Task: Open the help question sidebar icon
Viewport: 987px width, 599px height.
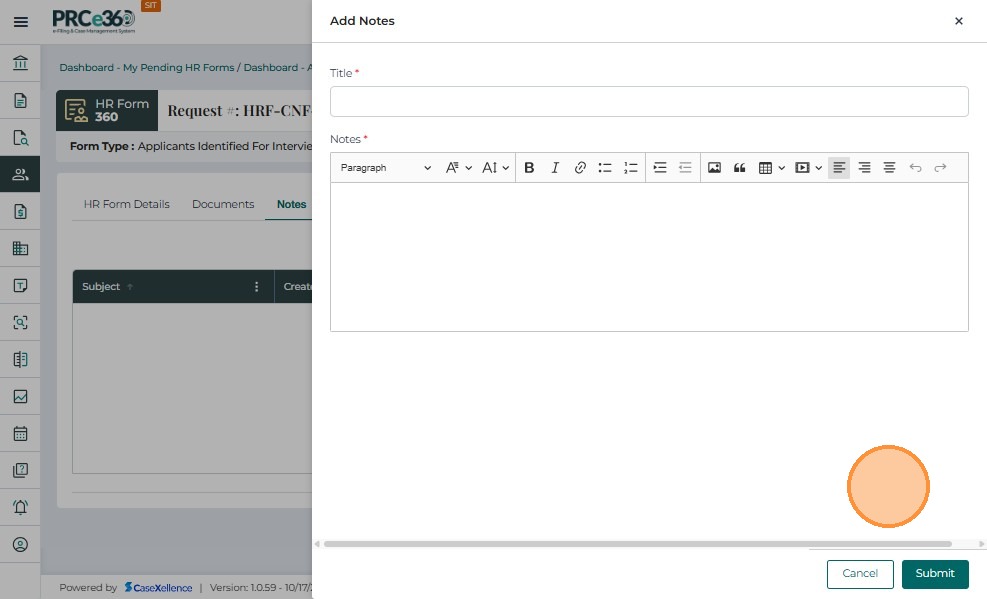Action: tap(20, 470)
